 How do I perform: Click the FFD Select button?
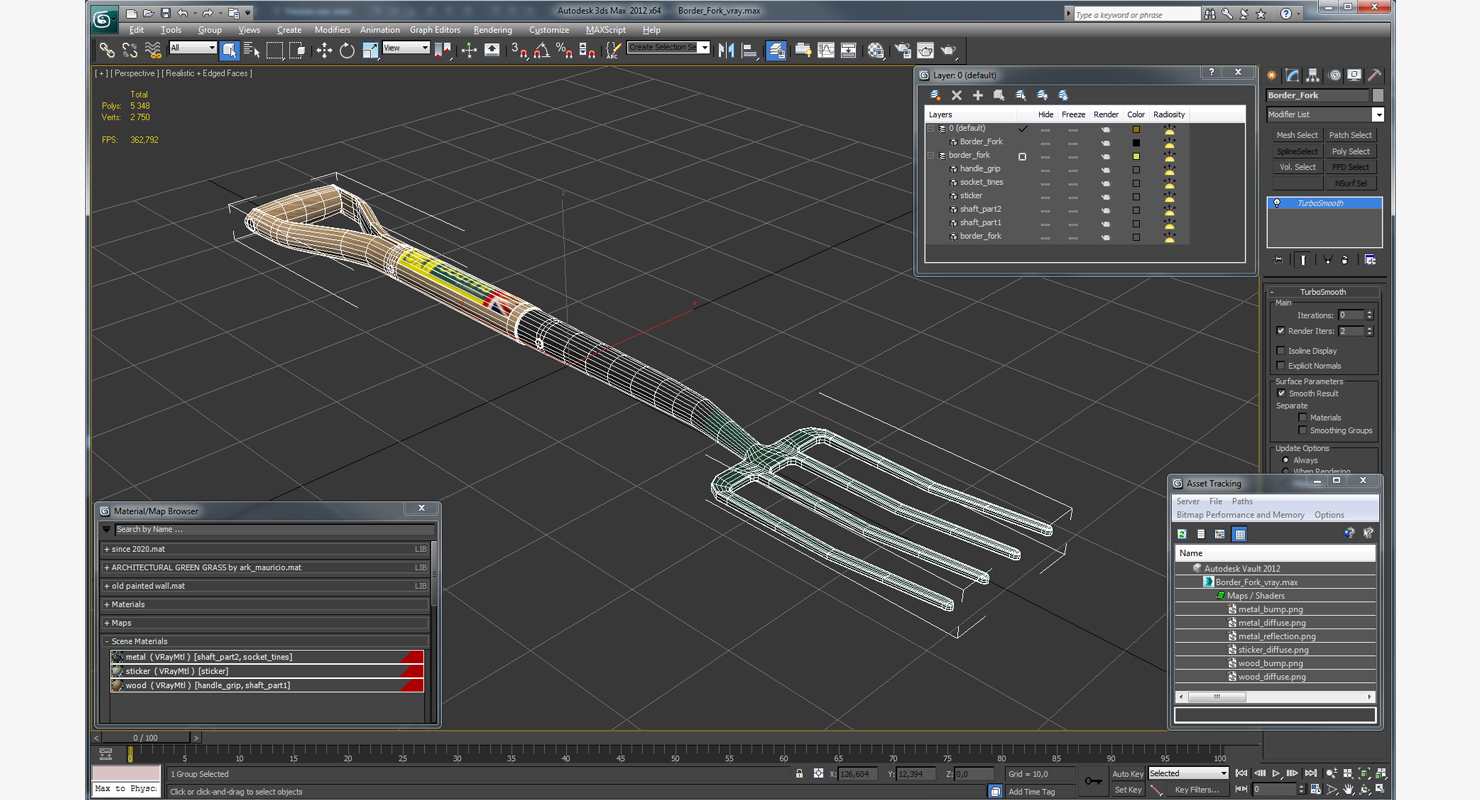(x=1351, y=167)
